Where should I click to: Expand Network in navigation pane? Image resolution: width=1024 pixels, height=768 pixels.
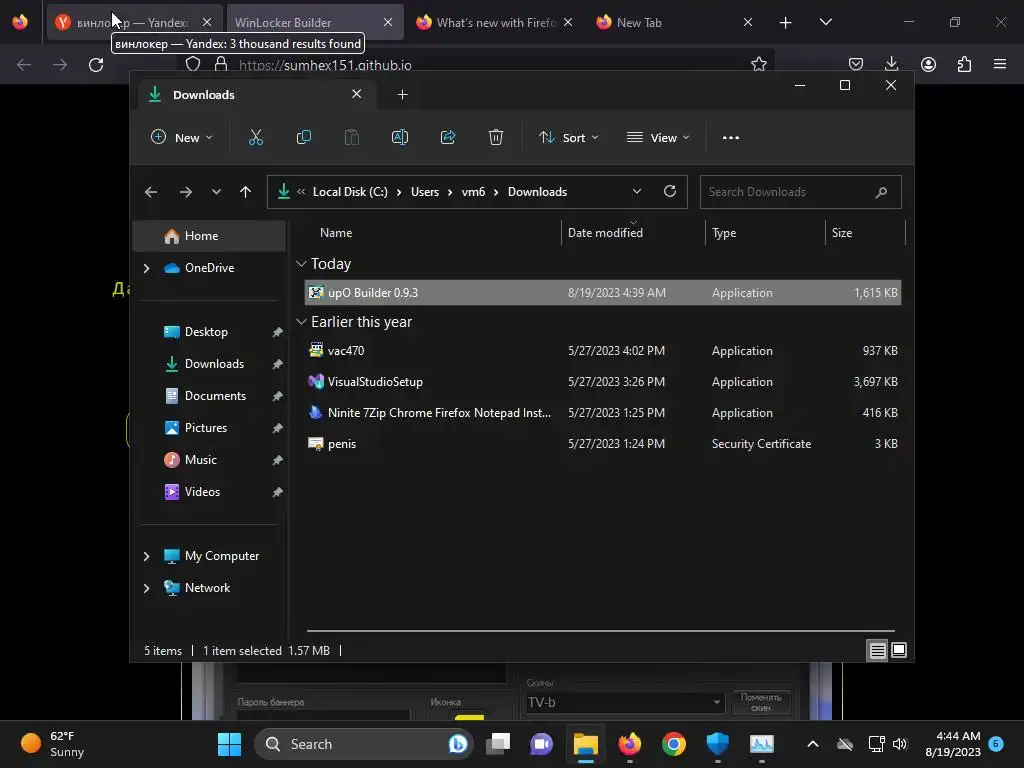click(146, 588)
